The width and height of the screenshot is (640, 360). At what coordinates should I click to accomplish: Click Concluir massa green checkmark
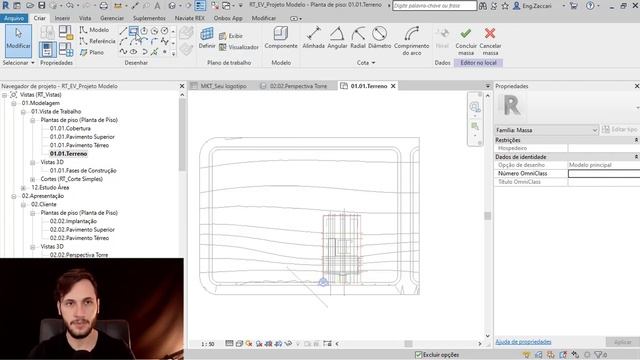[x=466, y=41]
